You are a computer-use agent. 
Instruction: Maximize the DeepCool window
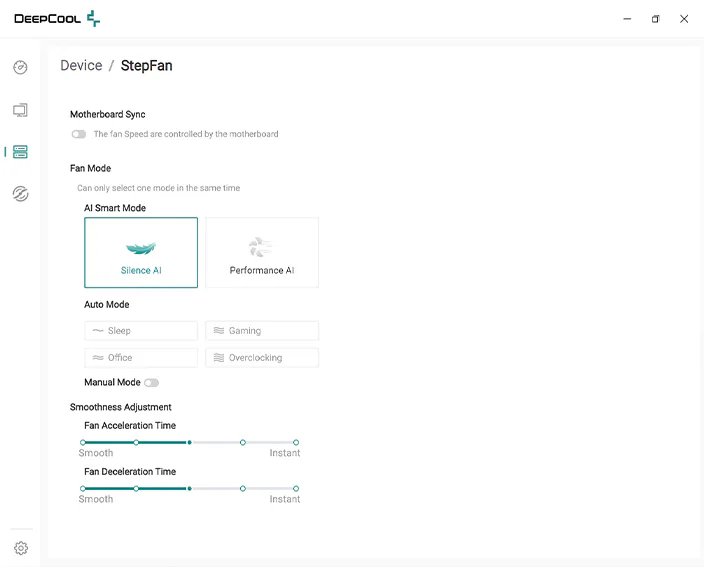pos(656,19)
